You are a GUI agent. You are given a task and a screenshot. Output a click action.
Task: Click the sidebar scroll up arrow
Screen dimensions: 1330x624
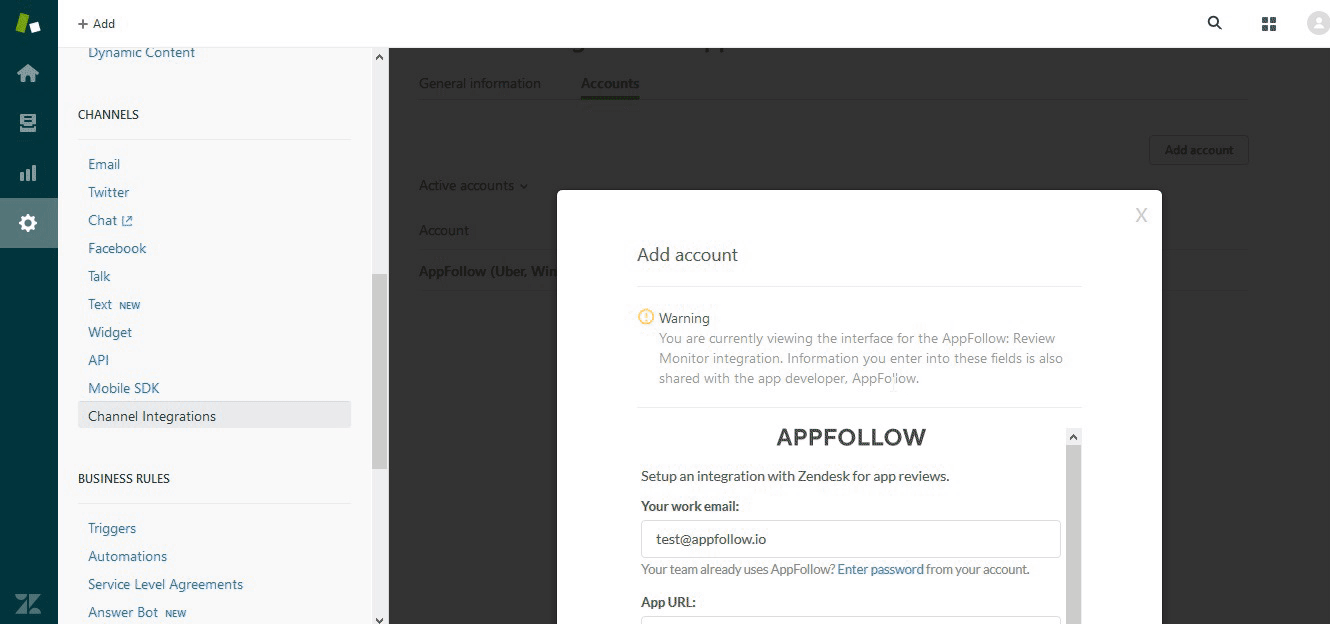tap(379, 57)
